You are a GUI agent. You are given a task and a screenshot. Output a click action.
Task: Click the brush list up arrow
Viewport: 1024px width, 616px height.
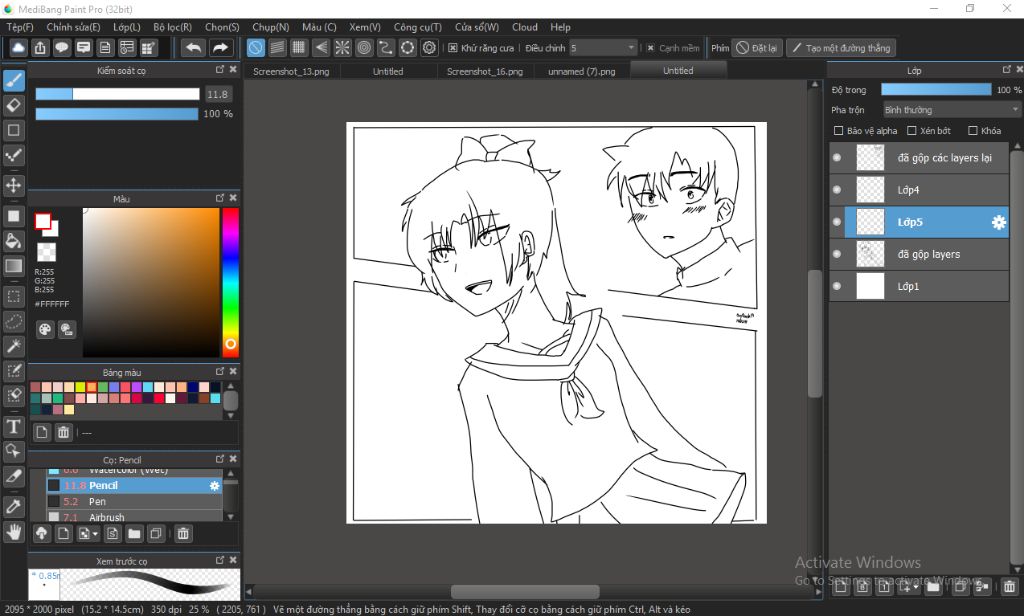231,474
